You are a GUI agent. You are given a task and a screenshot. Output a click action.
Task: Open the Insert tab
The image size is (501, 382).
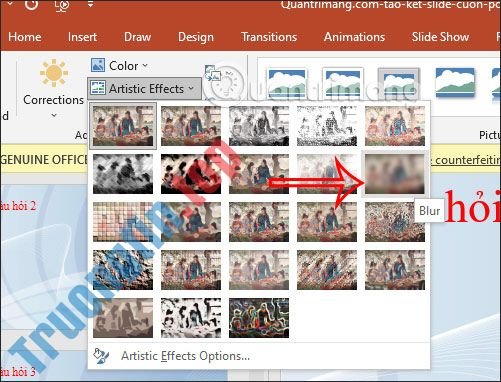tap(82, 37)
